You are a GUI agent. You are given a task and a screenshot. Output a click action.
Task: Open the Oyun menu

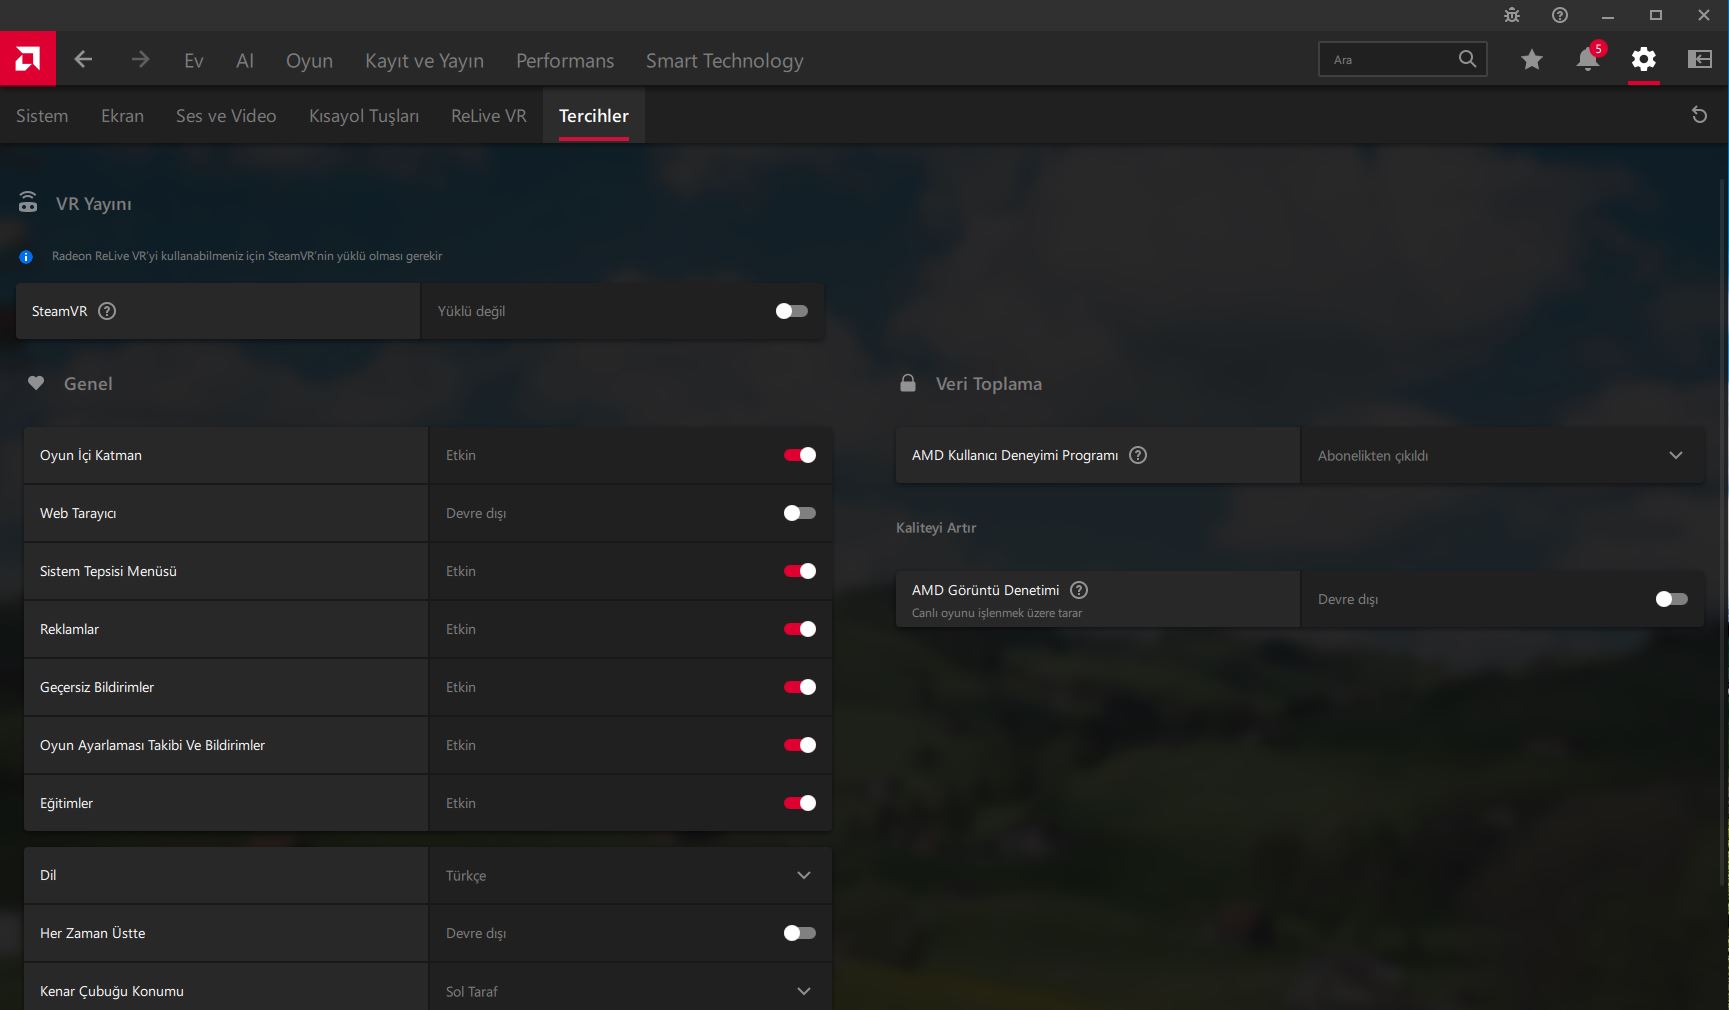pos(309,60)
